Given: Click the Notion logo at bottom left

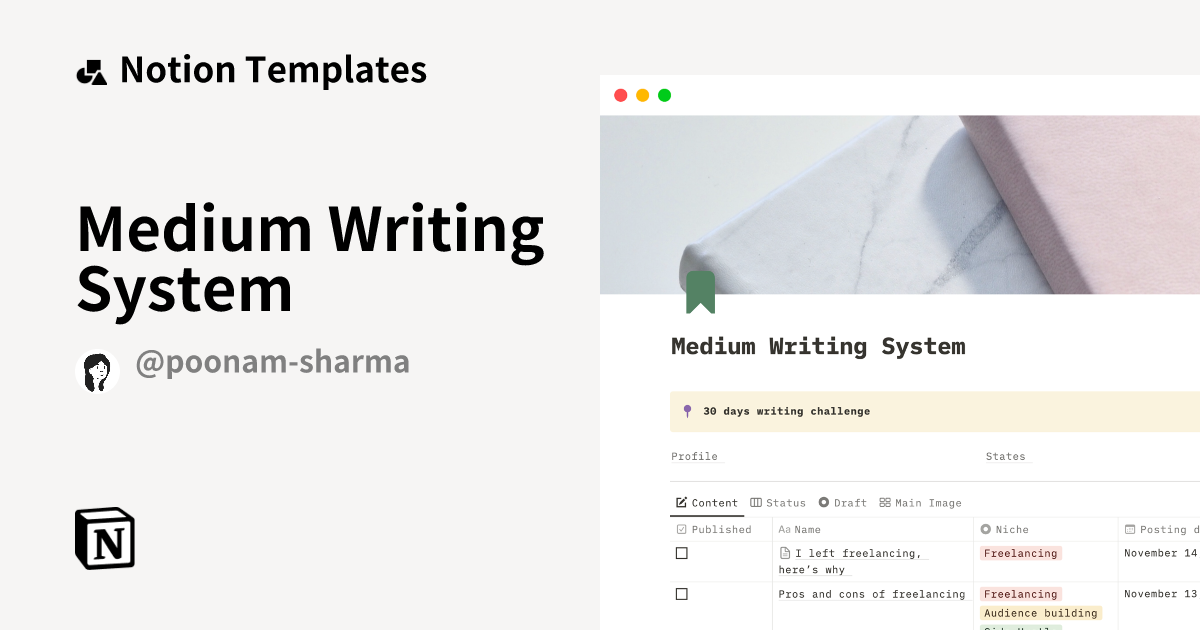Looking at the screenshot, I should click(x=104, y=538).
